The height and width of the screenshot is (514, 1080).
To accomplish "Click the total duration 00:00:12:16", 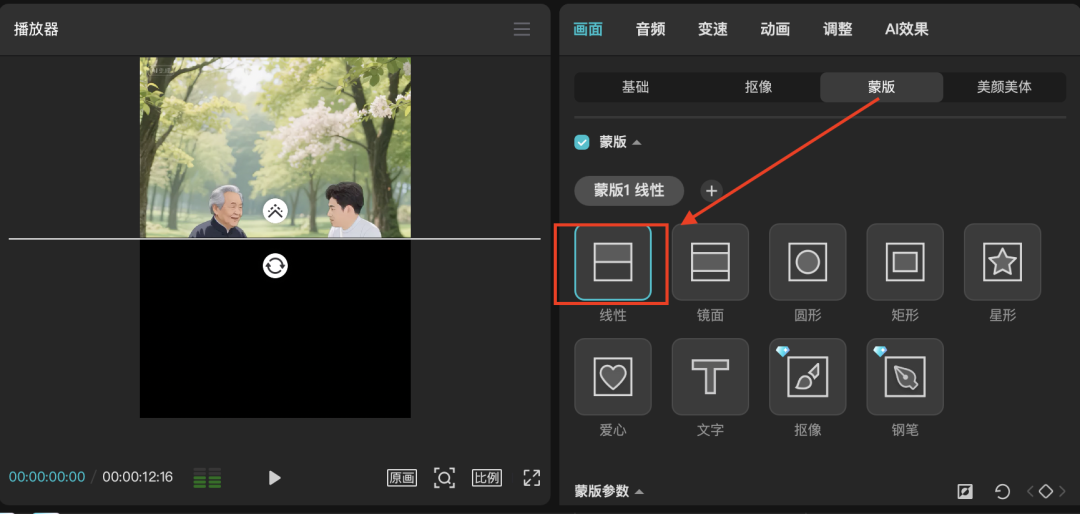I will (138, 477).
